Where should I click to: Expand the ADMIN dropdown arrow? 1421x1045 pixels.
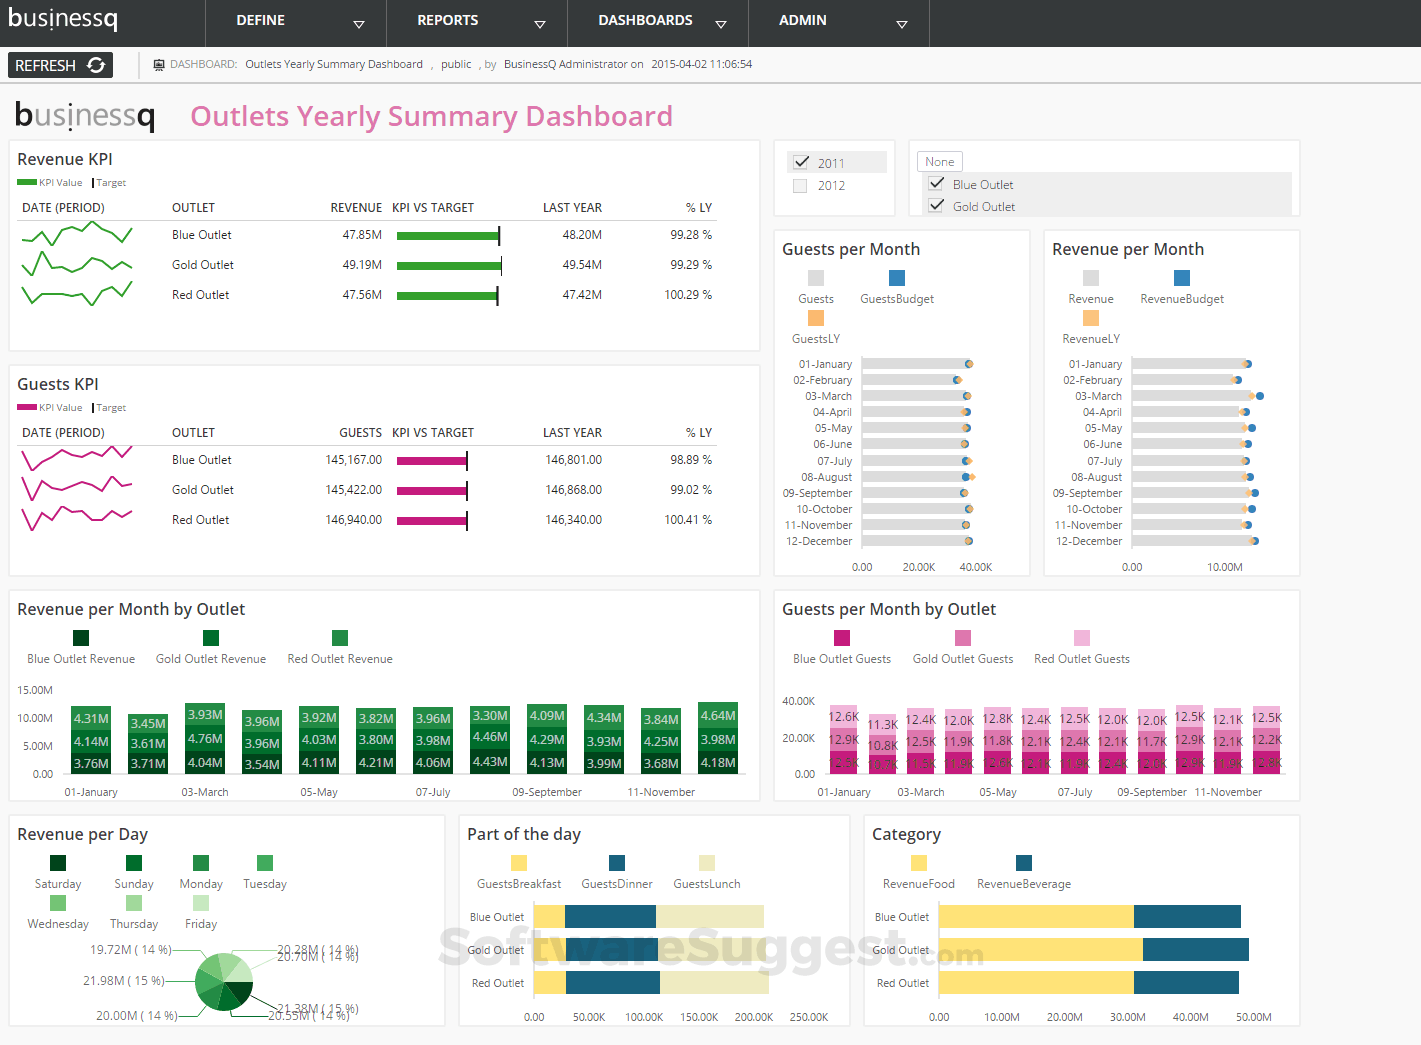pos(901,22)
